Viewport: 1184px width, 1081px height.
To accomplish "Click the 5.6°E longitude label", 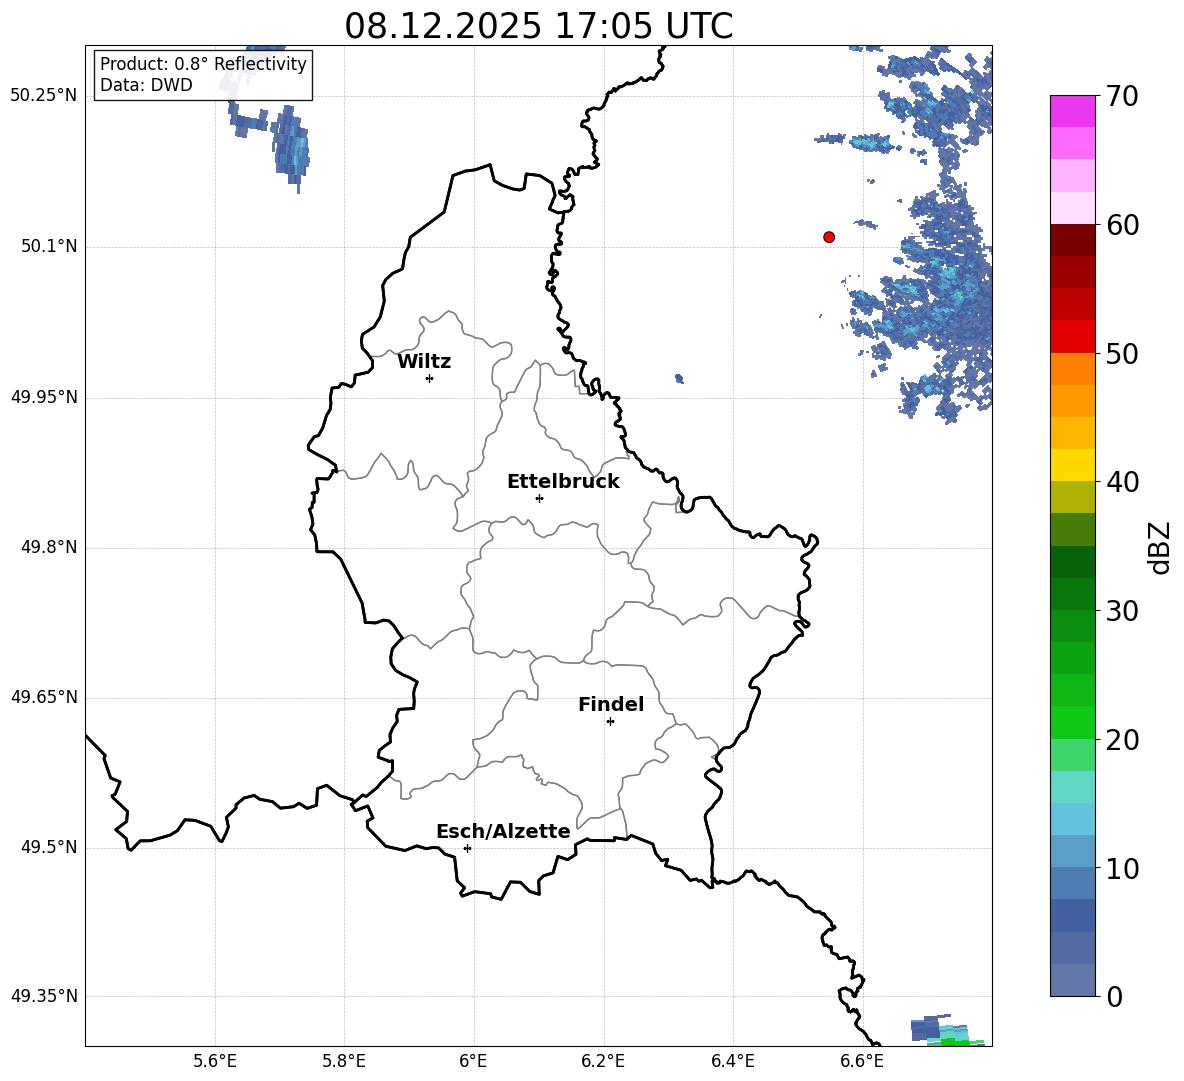I will [215, 1061].
